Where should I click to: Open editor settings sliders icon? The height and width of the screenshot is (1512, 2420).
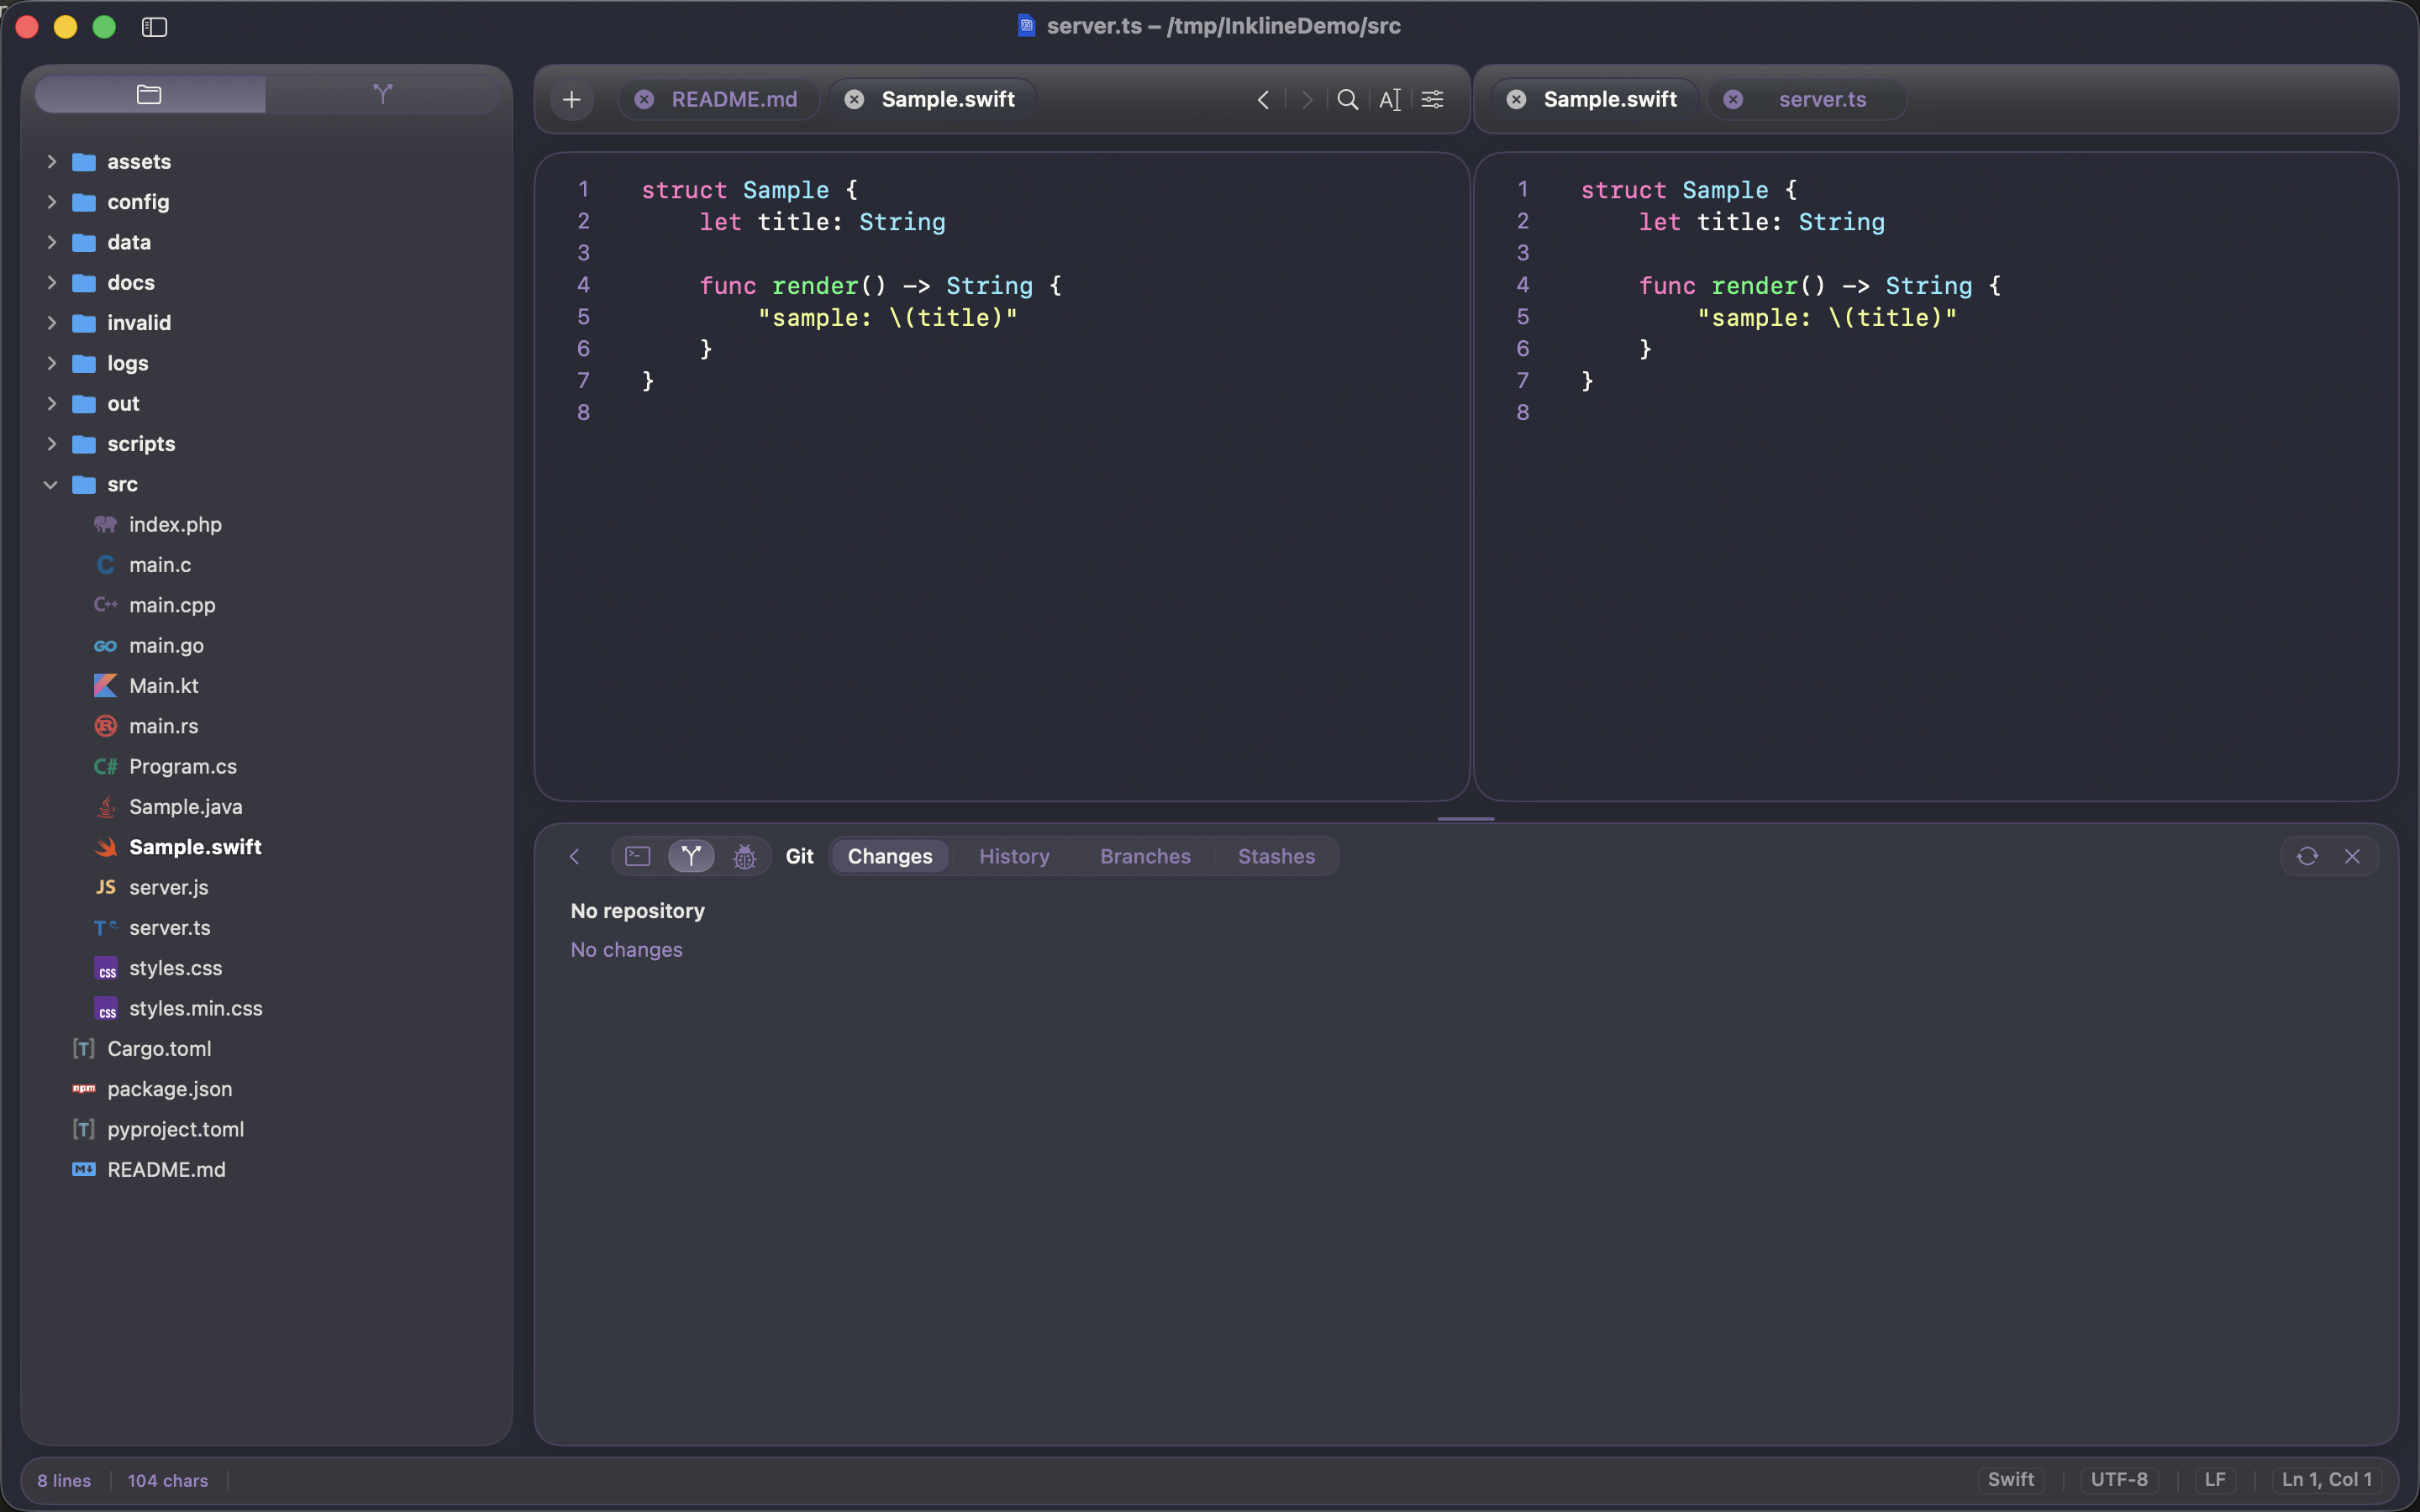[1432, 99]
